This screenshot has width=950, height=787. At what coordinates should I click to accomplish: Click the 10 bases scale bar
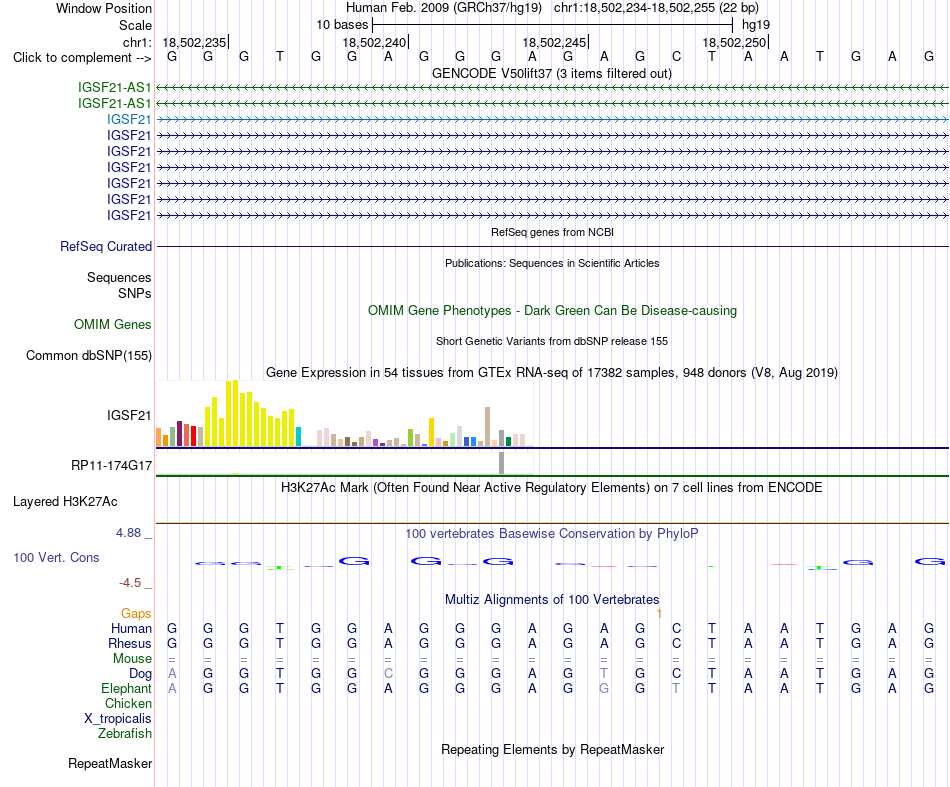pyautogui.click(x=553, y=25)
